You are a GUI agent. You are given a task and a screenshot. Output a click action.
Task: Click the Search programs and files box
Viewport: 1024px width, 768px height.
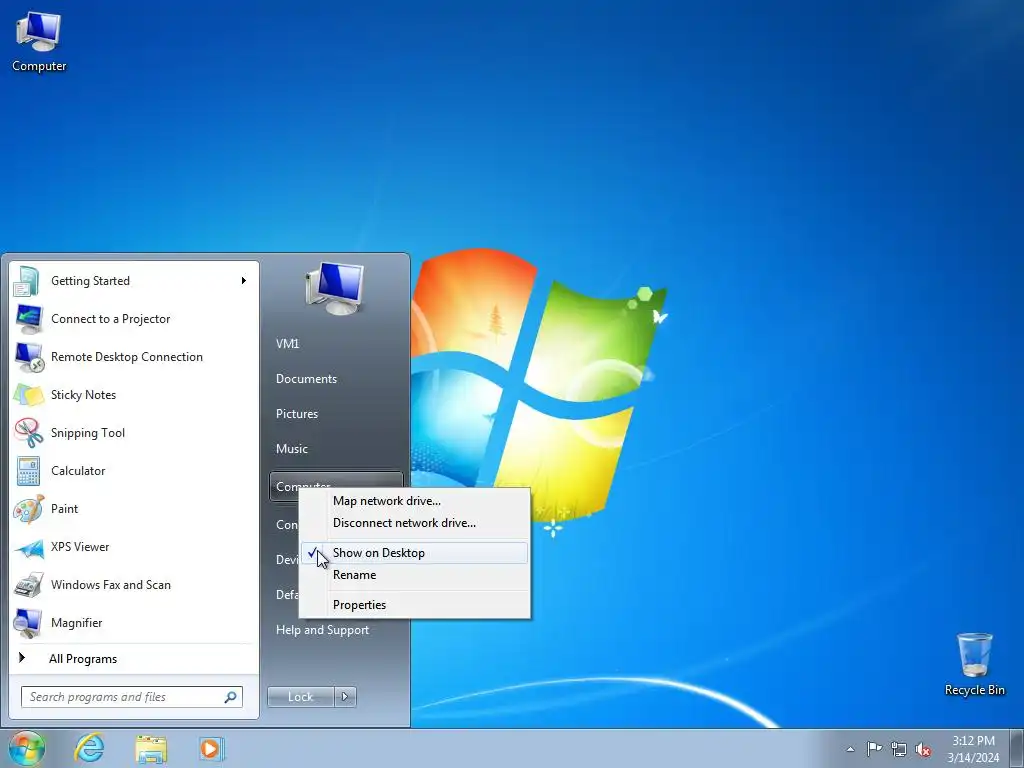tap(131, 697)
